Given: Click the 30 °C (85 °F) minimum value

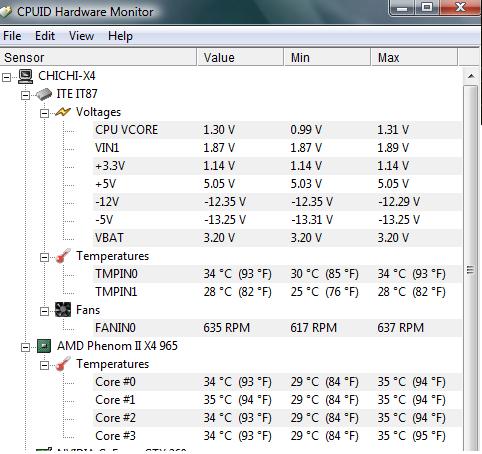Looking at the screenshot, I should (325, 274).
